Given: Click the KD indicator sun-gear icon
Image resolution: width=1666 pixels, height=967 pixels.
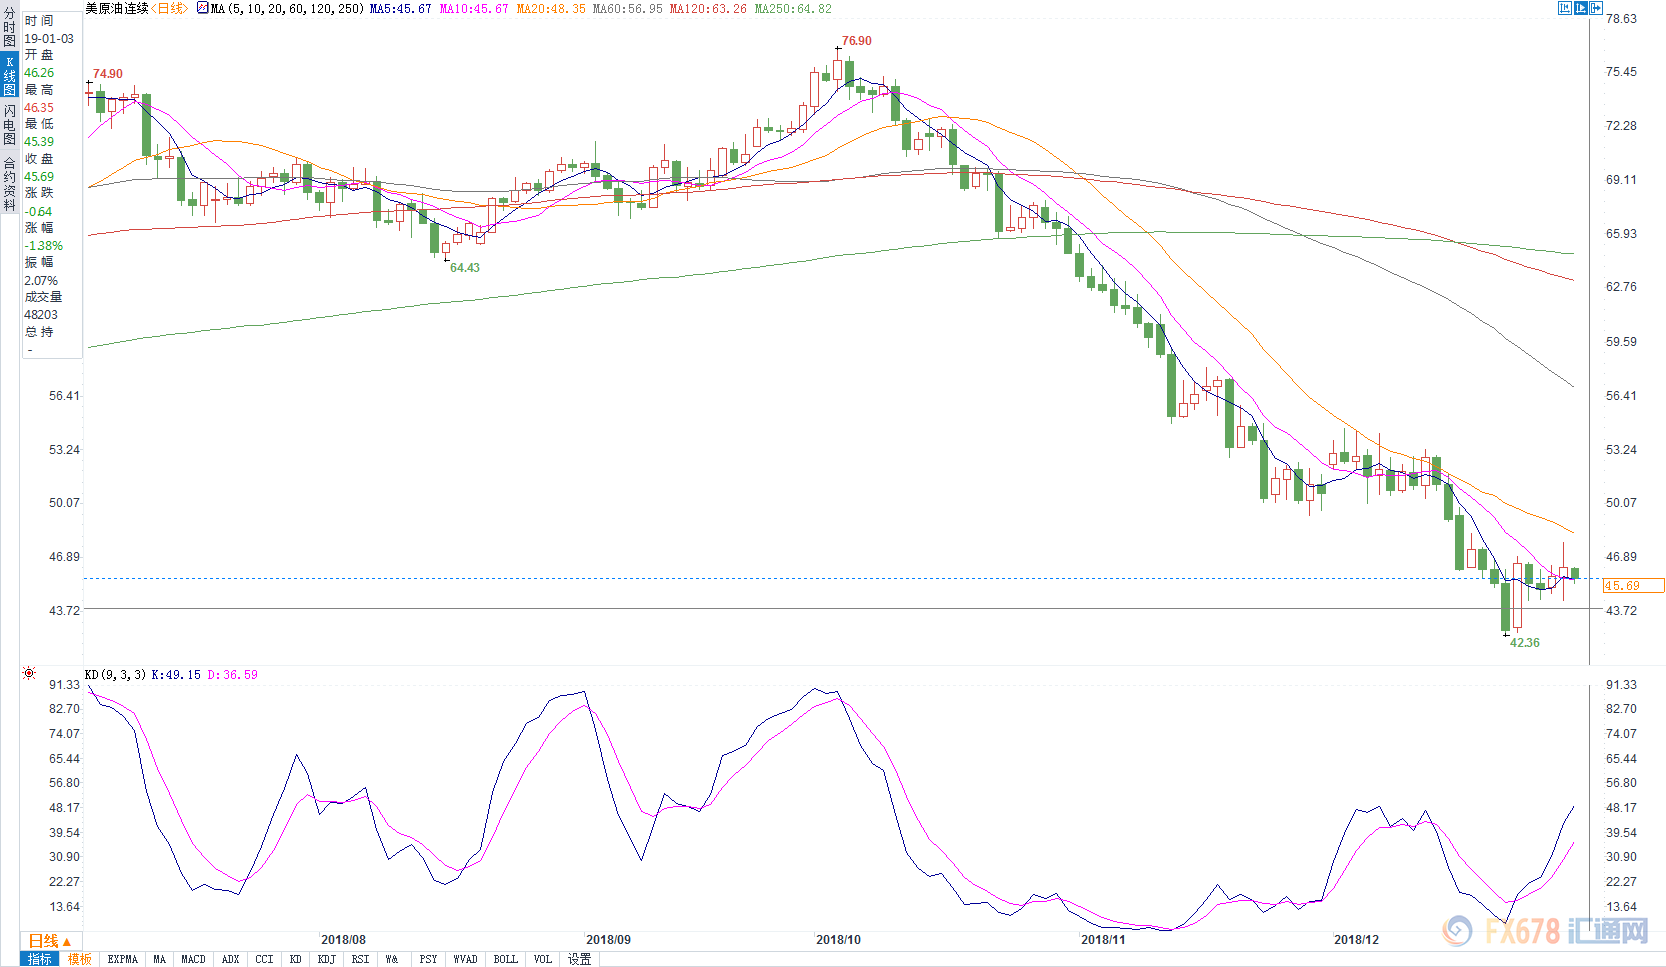Looking at the screenshot, I should (x=29, y=673).
